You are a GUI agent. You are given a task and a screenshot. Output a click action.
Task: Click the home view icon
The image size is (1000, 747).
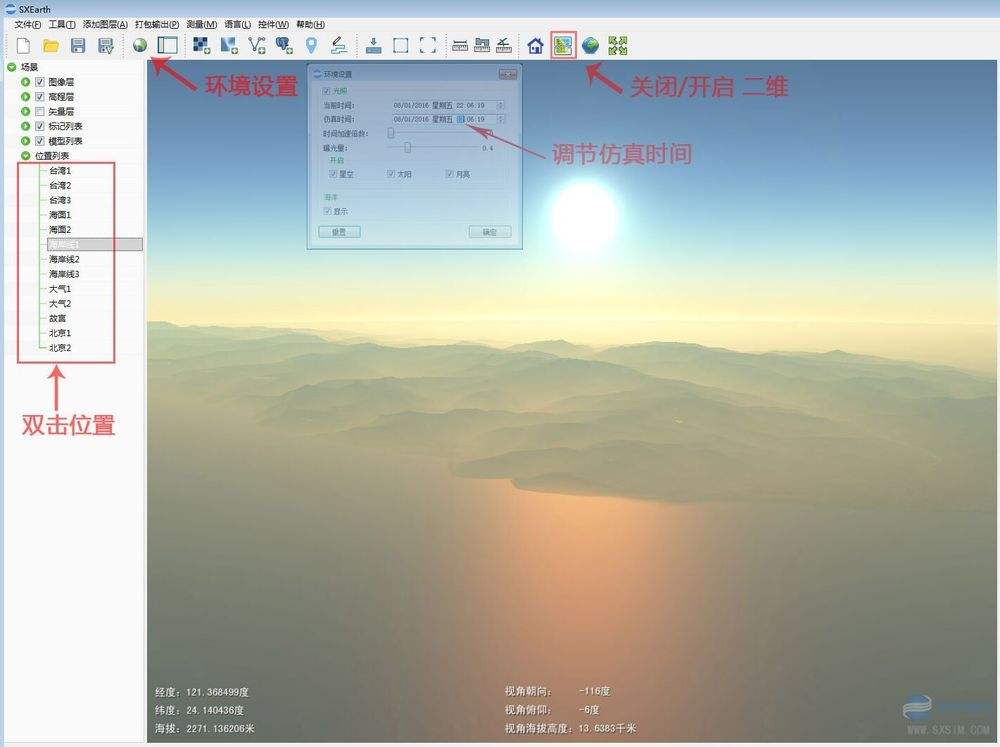pos(535,45)
